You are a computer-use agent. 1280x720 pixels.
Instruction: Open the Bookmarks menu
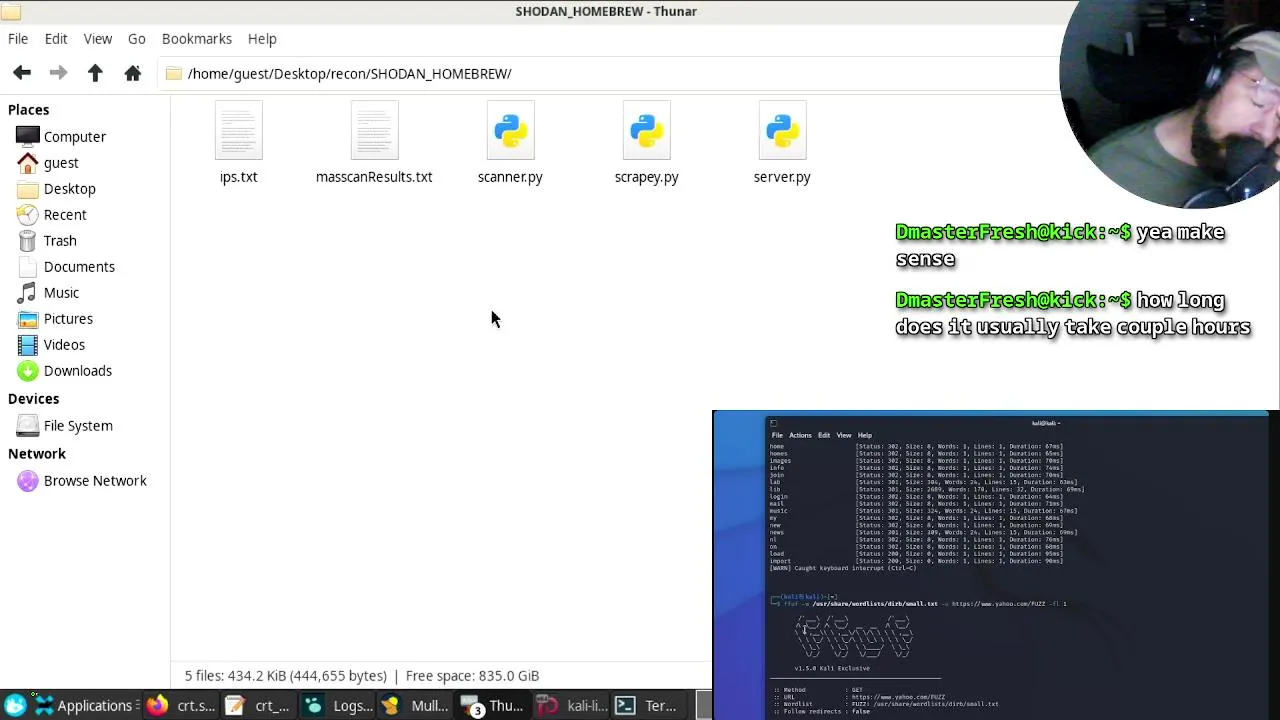(197, 38)
